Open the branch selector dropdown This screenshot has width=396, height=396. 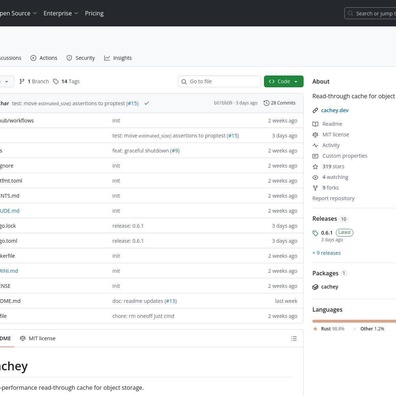tap(6, 81)
